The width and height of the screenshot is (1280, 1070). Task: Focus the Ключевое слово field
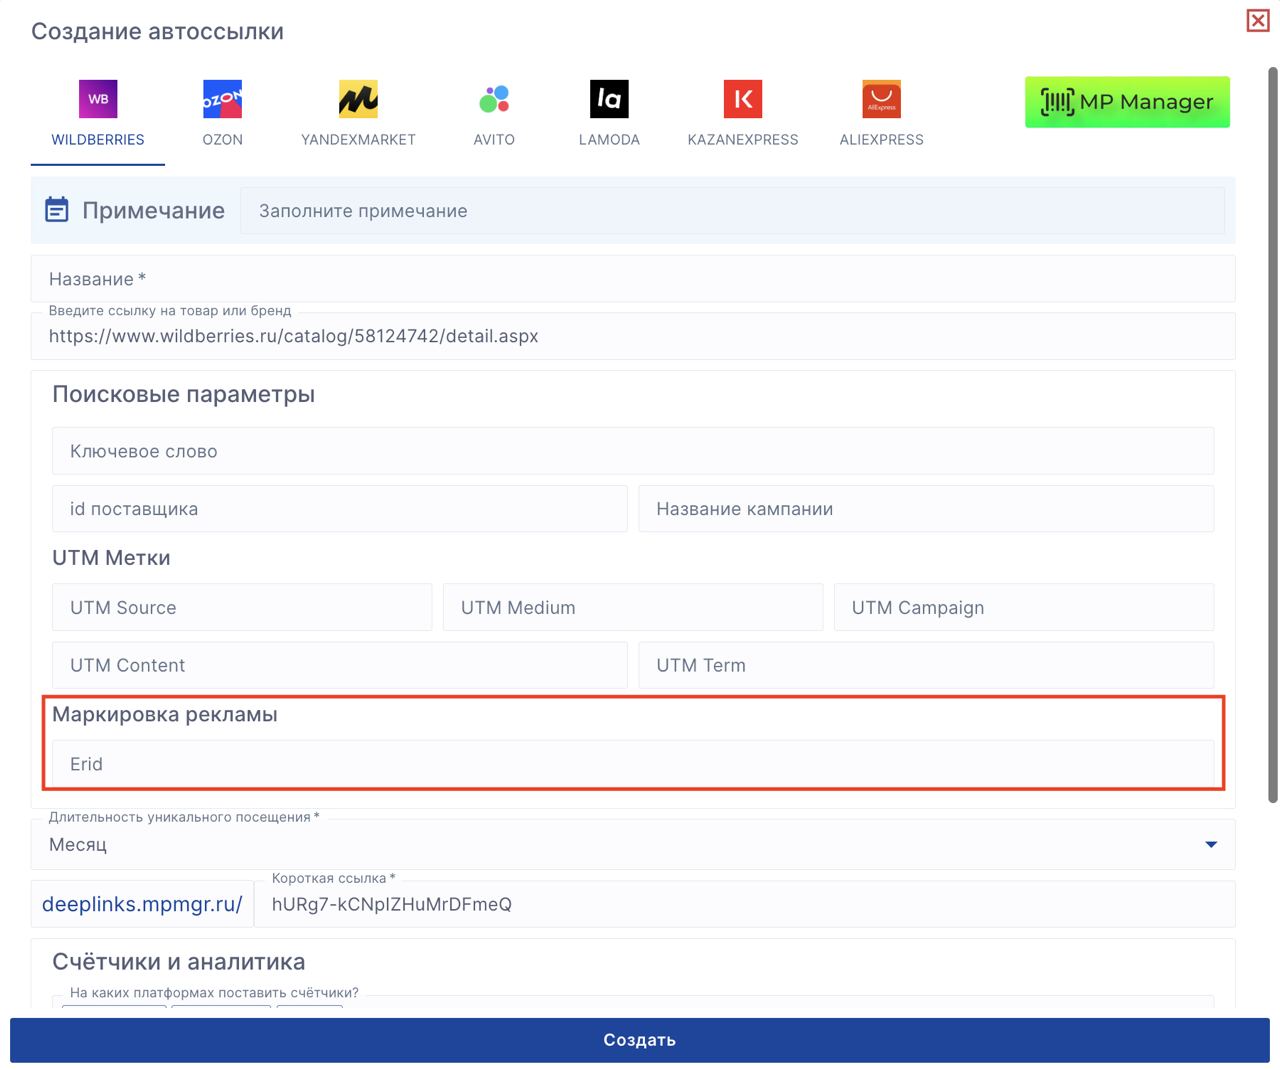click(632, 452)
